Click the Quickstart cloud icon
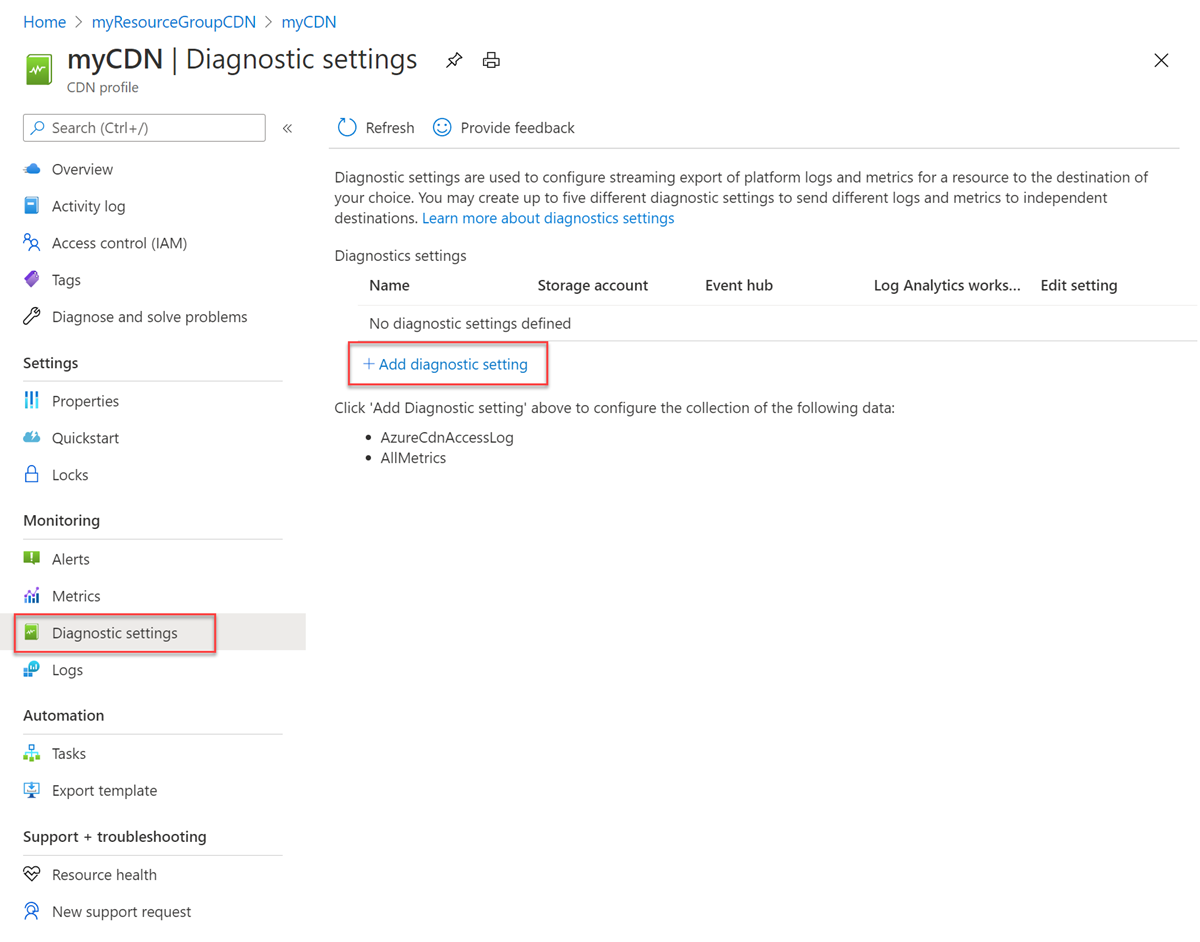Screen dimensions: 1200x942 coord(32,438)
